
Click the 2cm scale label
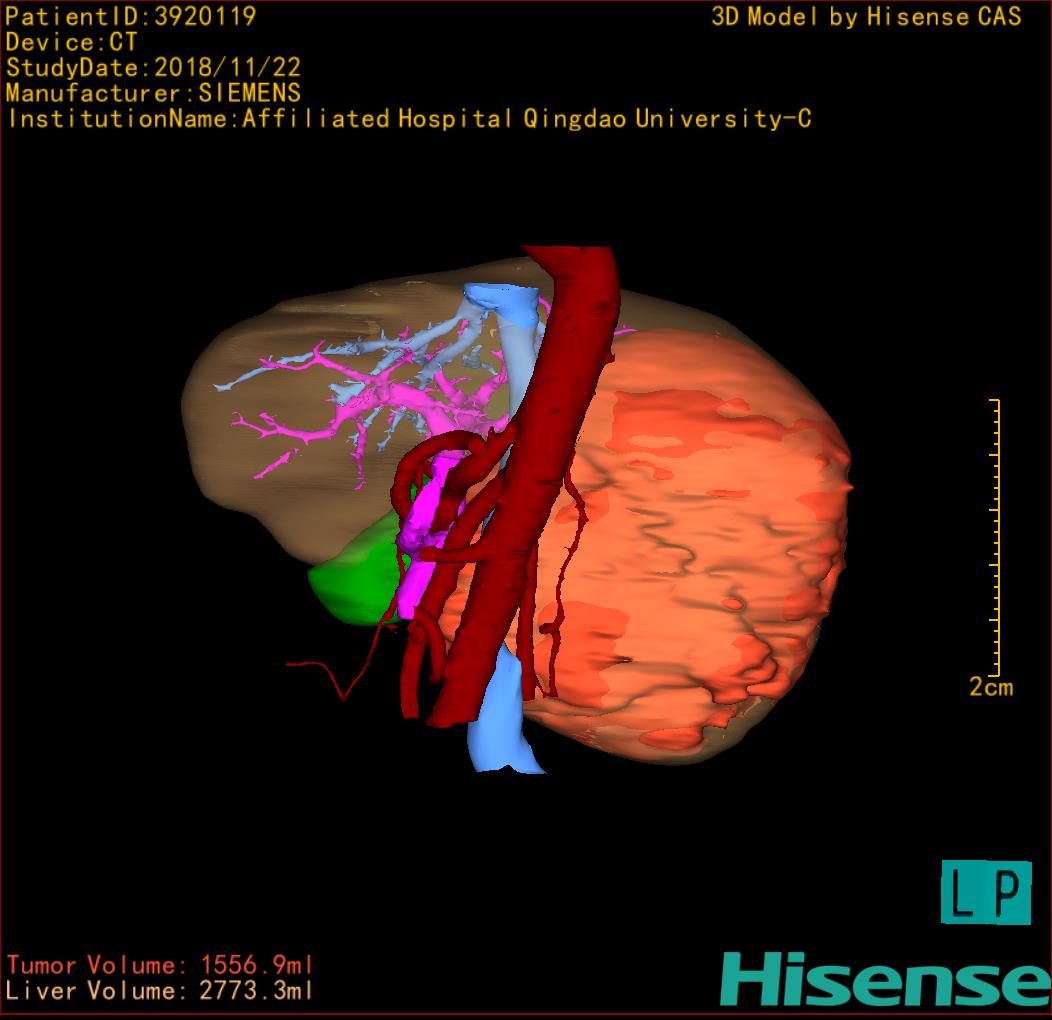[x=991, y=687]
